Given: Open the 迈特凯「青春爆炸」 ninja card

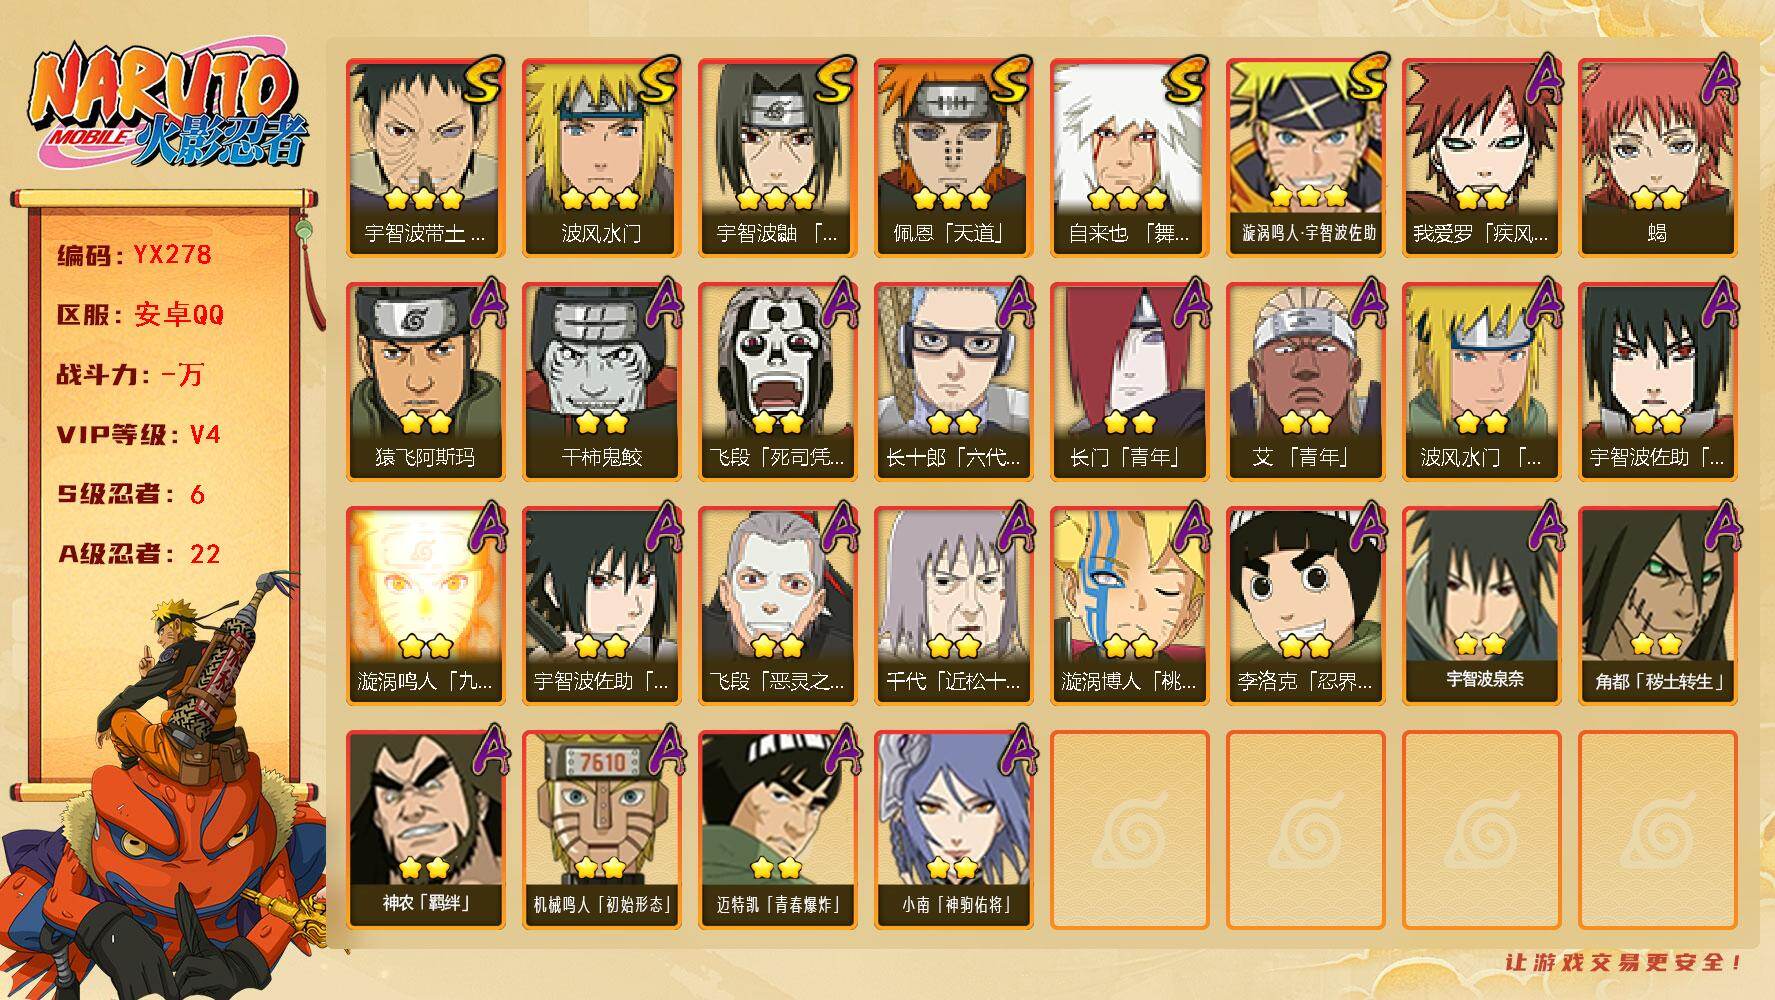Looking at the screenshot, I should coord(777,829).
